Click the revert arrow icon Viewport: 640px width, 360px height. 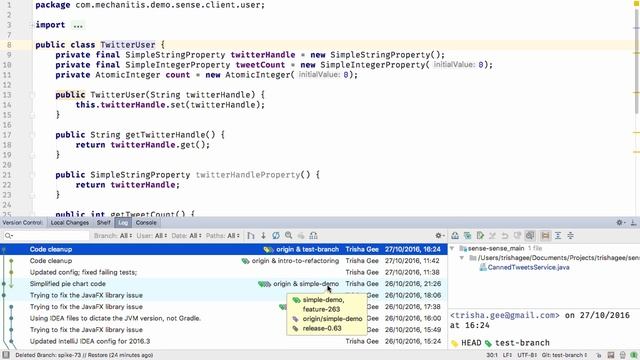pyautogui.click(x=505, y=236)
